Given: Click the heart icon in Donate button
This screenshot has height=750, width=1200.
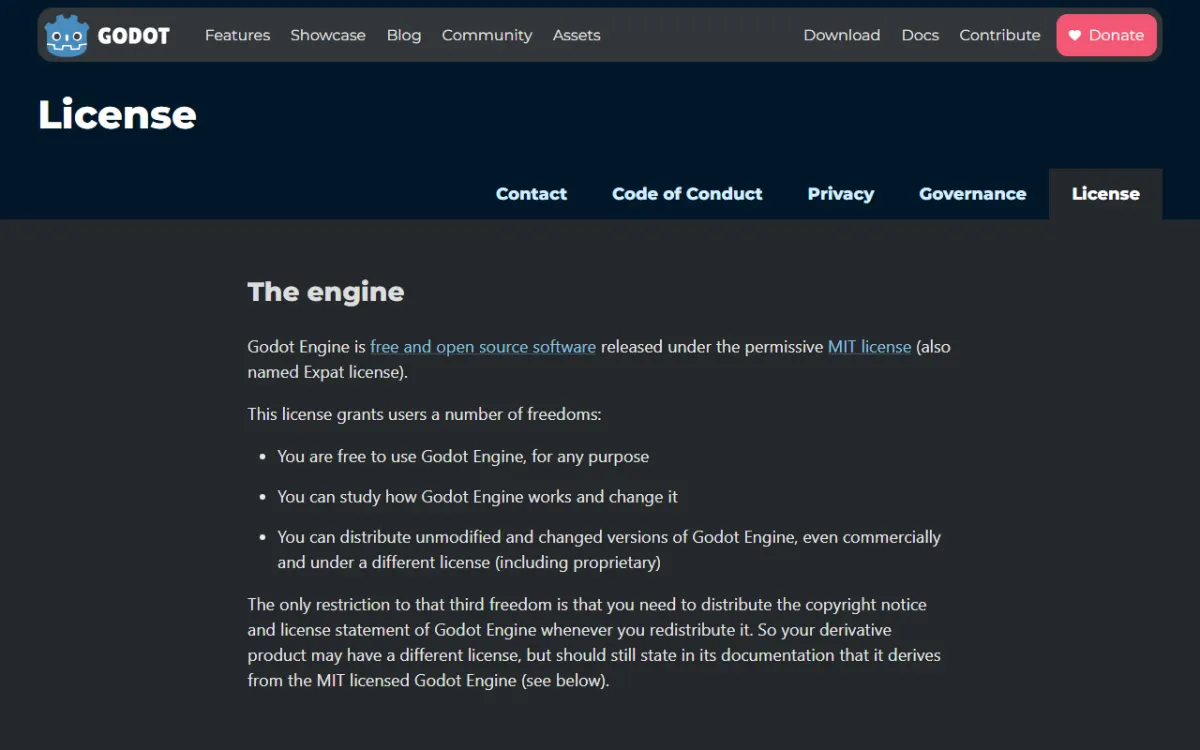Looking at the screenshot, I should pos(1076,35).
